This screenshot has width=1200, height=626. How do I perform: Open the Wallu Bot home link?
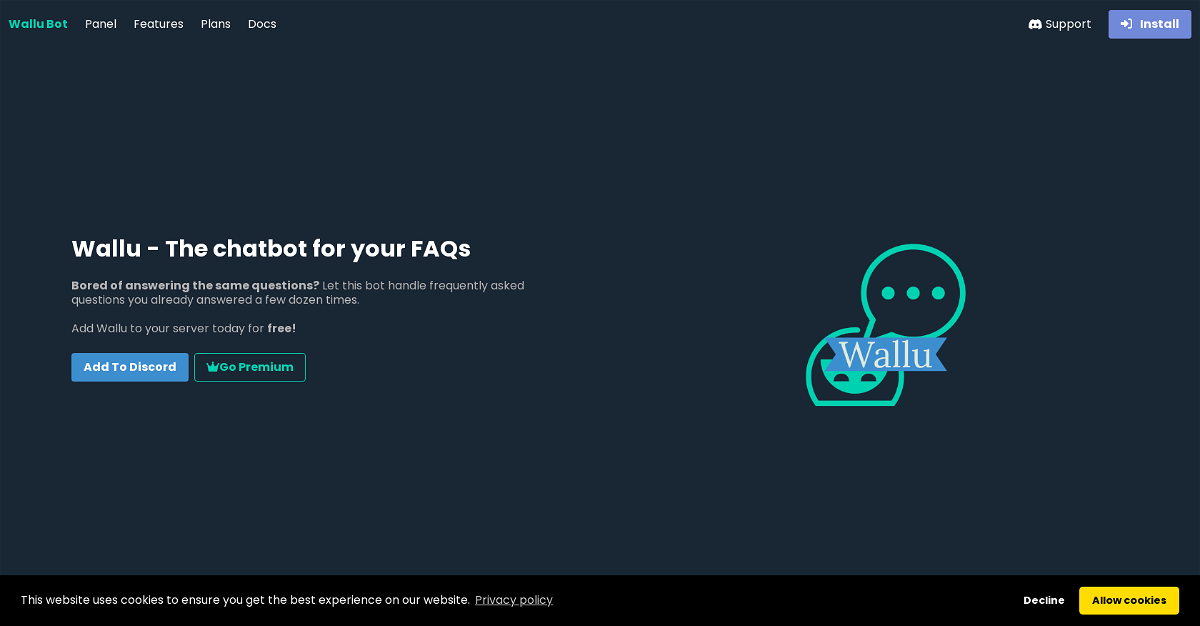pyautogui.click(x=38, y=24)
